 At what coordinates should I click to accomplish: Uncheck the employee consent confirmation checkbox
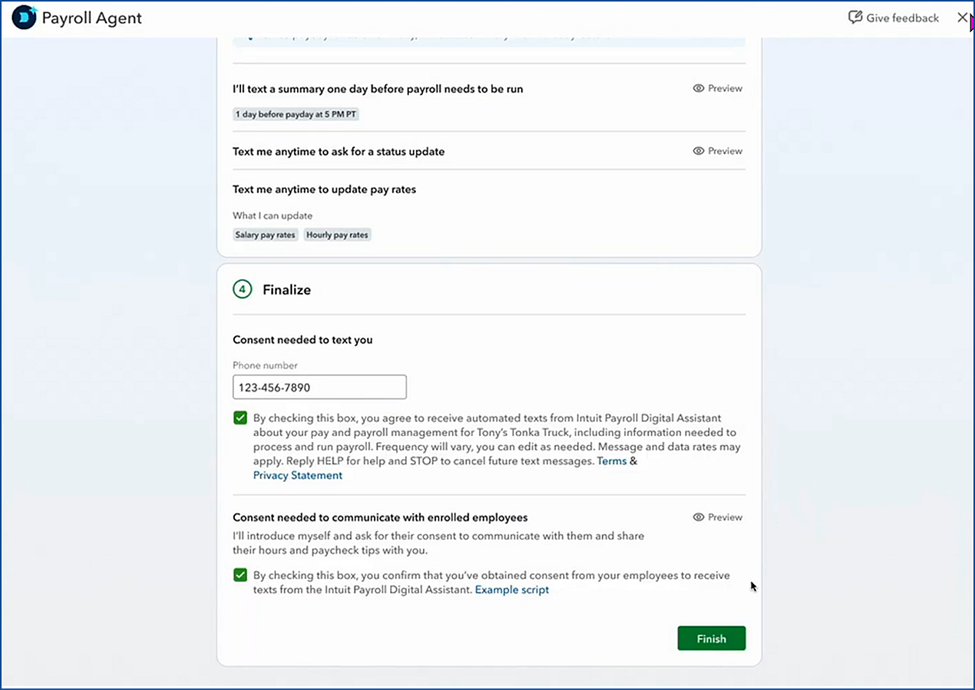pos(240,575)
